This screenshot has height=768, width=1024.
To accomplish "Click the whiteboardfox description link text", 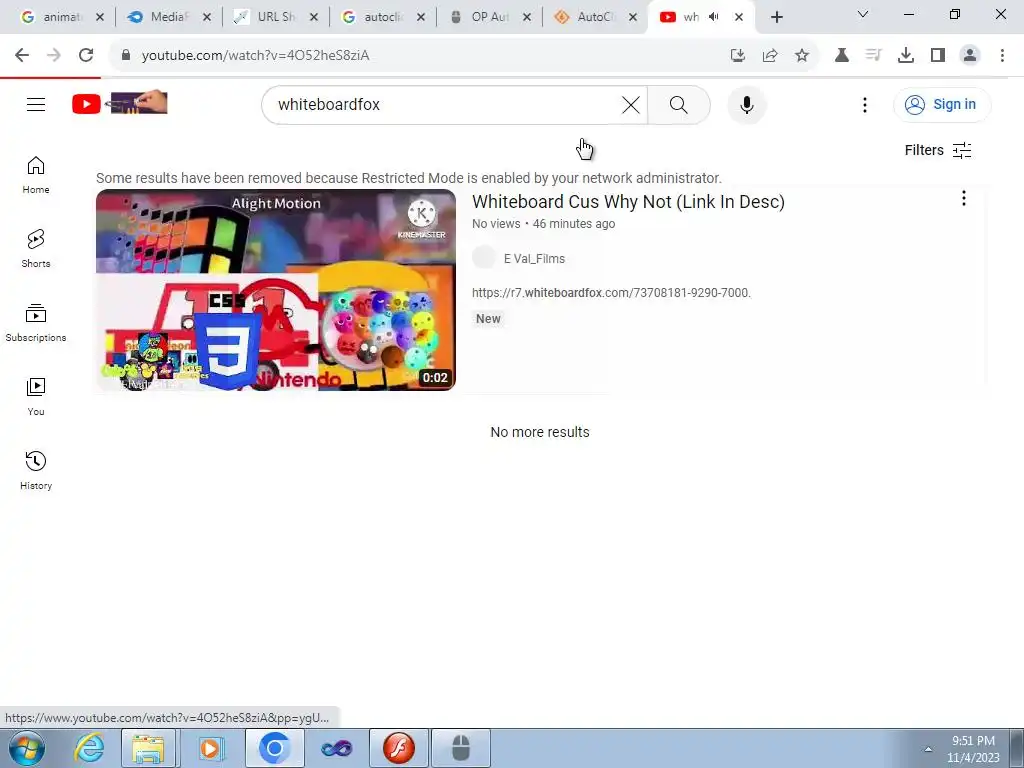I will click(x=611, y=293).
